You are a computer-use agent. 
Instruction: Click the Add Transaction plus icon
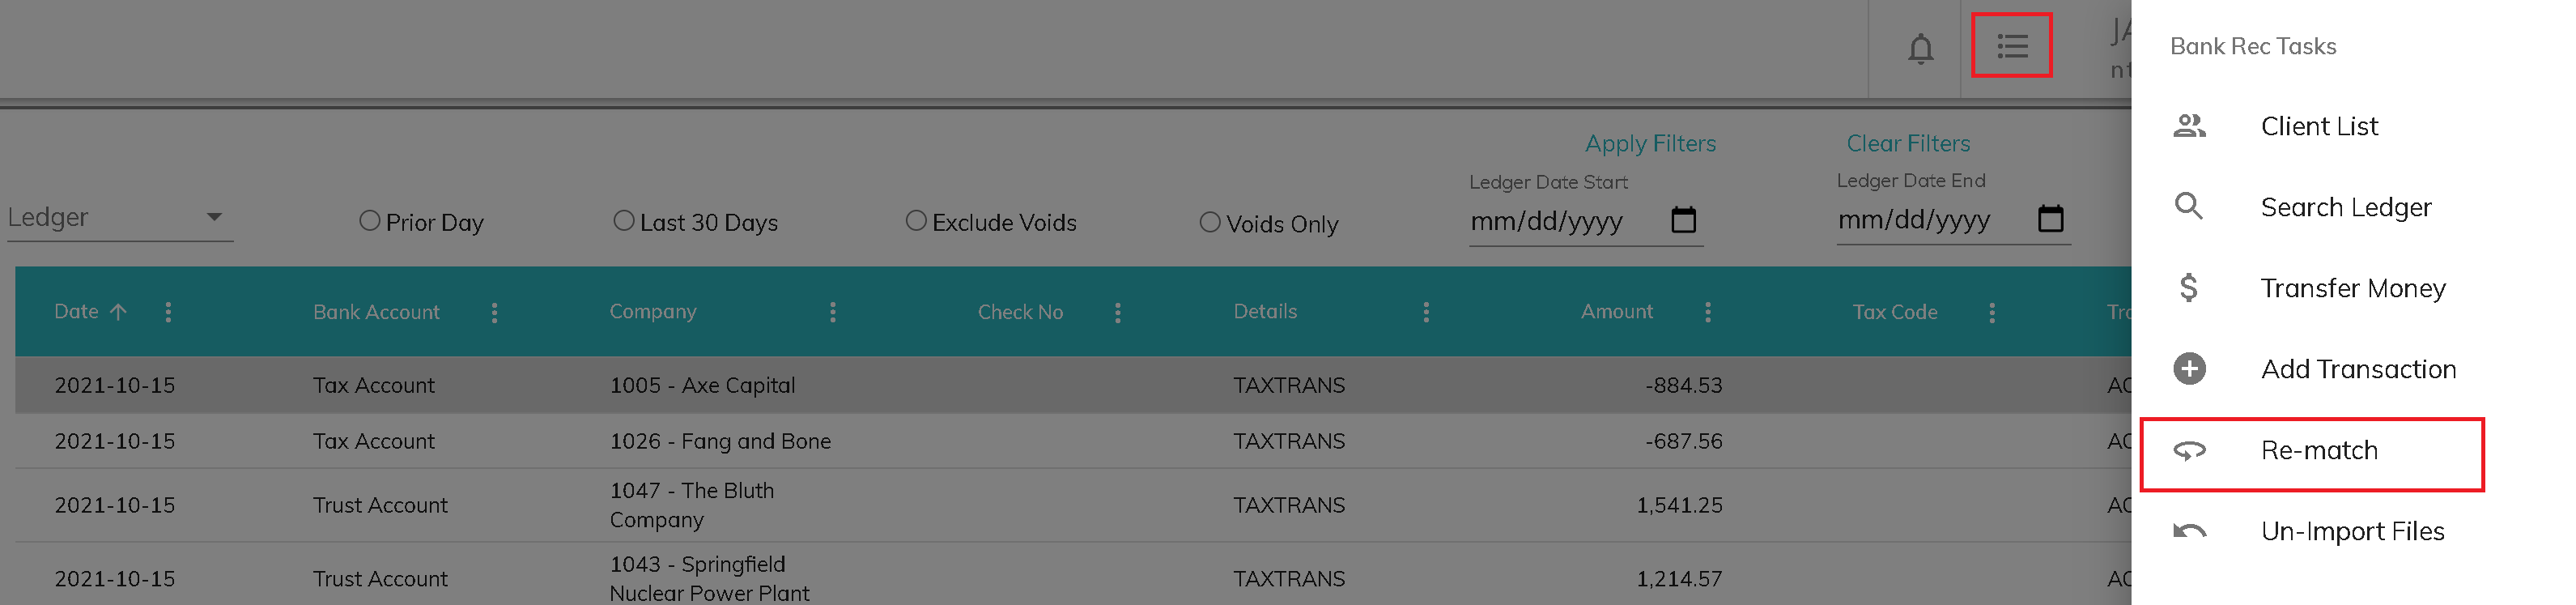[x=2189, y=369]
